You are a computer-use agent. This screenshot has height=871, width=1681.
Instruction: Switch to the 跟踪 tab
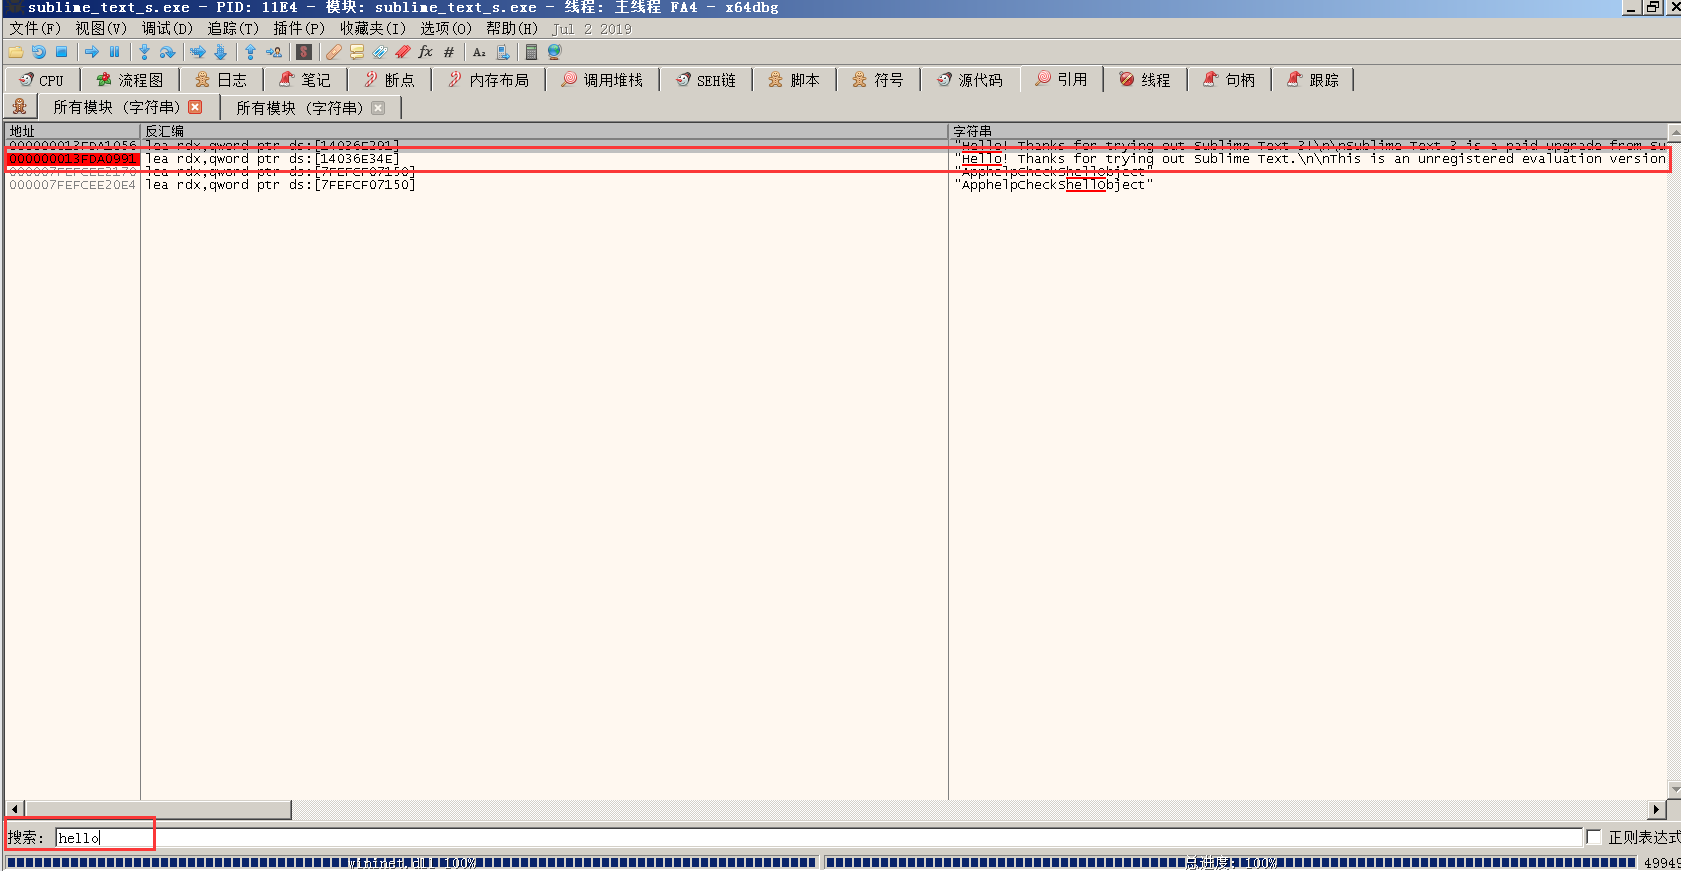point(1314,80)
